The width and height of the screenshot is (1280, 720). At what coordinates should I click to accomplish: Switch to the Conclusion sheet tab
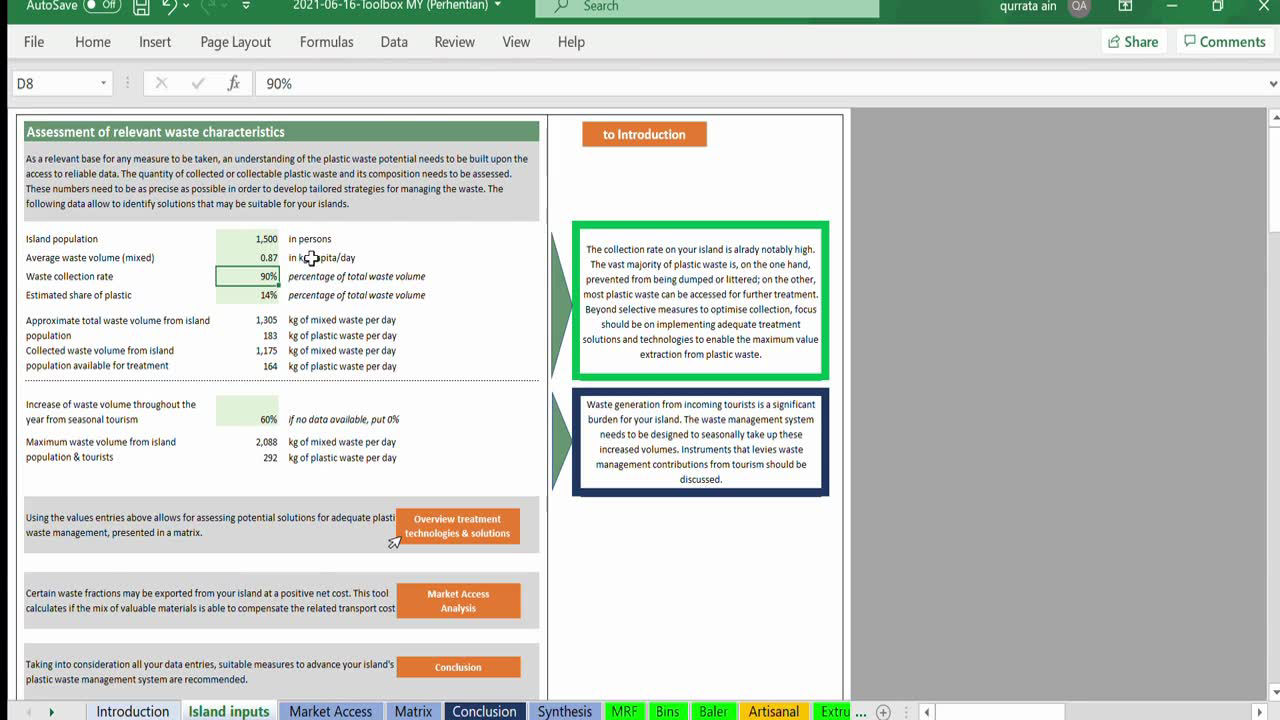pyautogui.click(x=484, y=711)
